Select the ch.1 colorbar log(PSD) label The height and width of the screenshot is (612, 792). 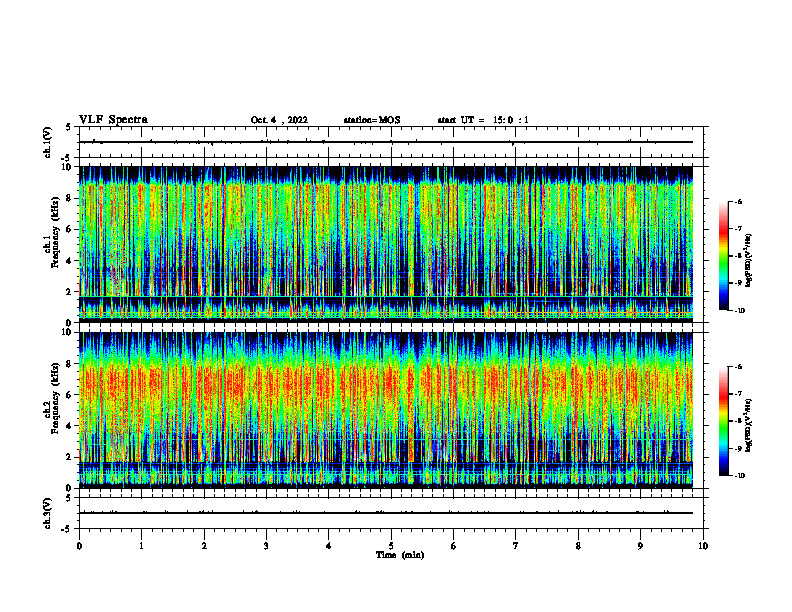point(749,261)
